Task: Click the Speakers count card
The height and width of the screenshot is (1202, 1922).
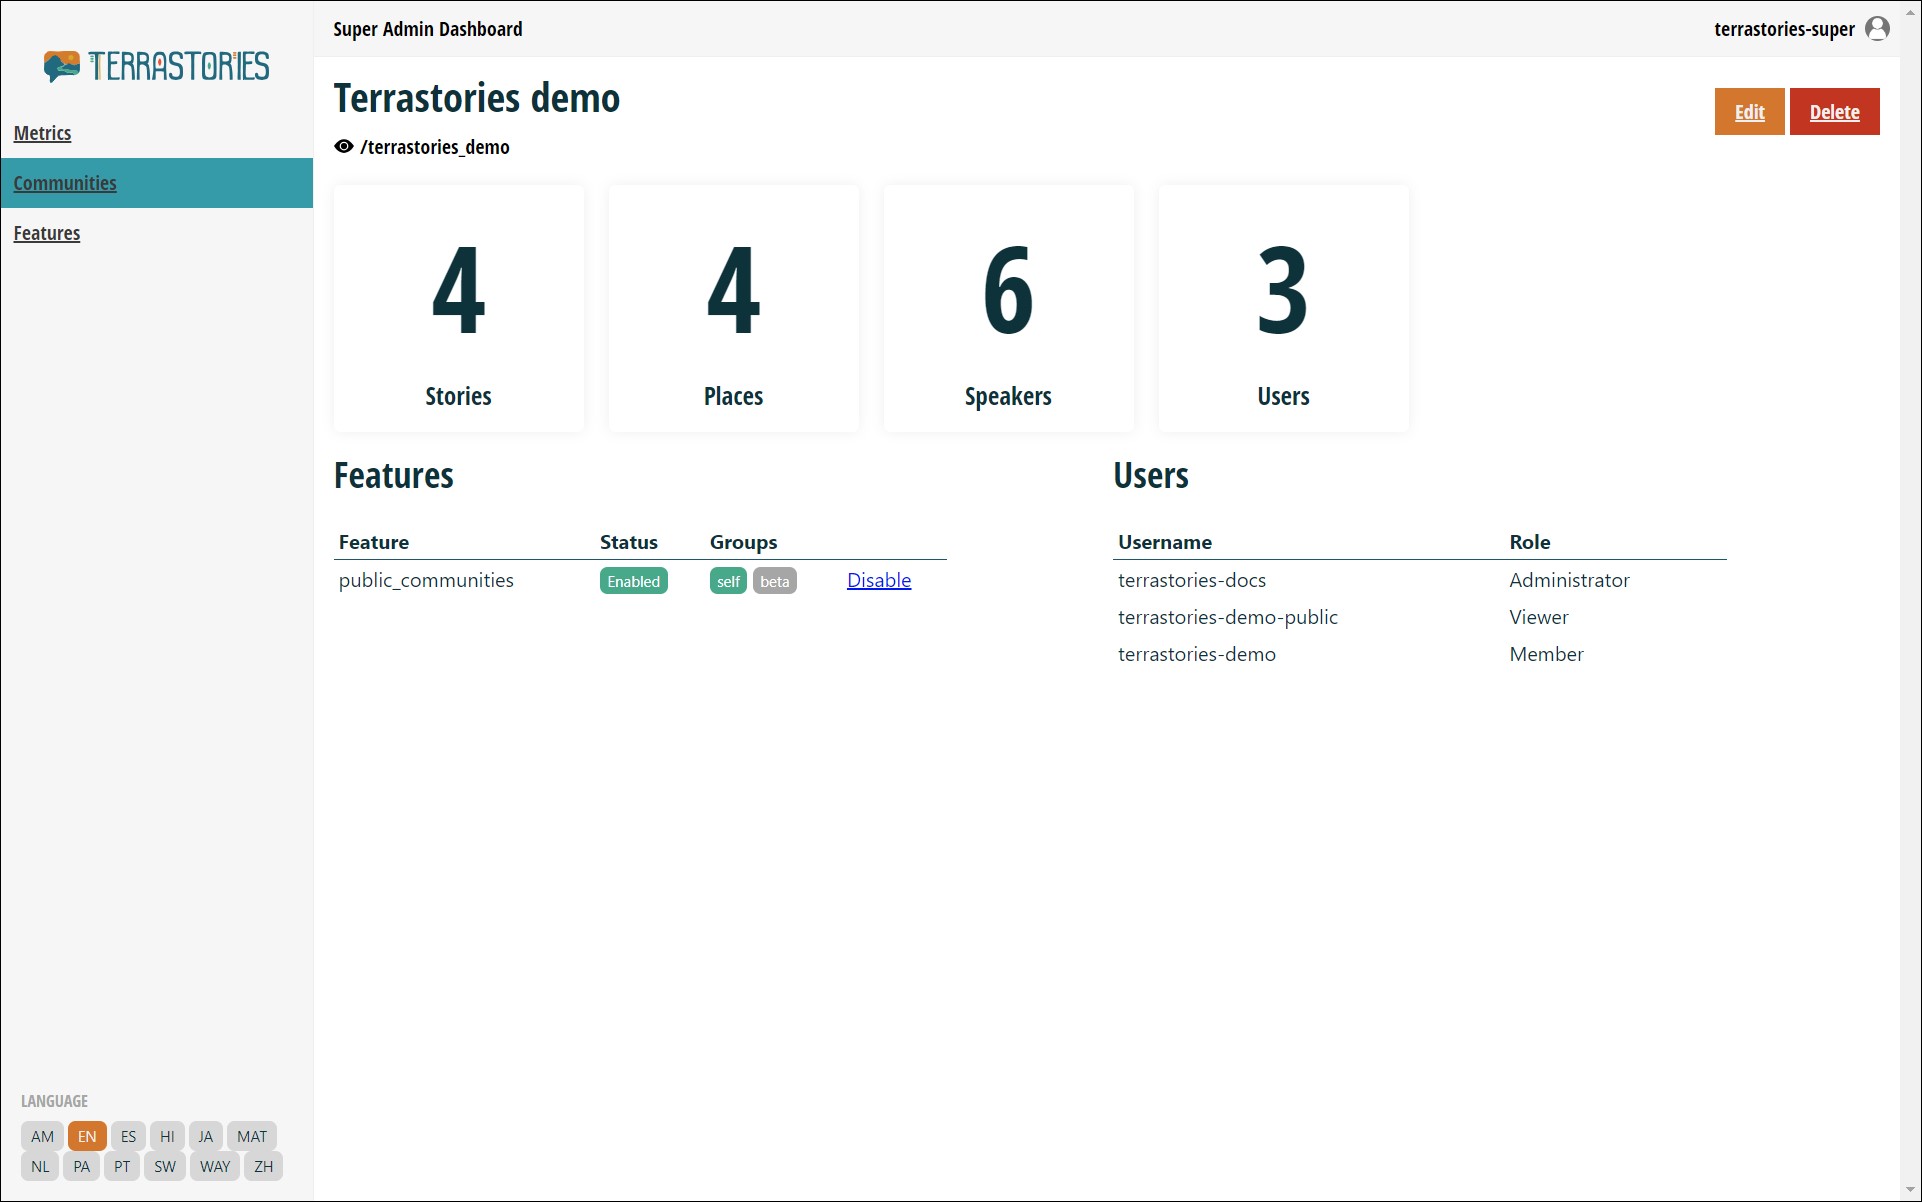Action: 1008,308
